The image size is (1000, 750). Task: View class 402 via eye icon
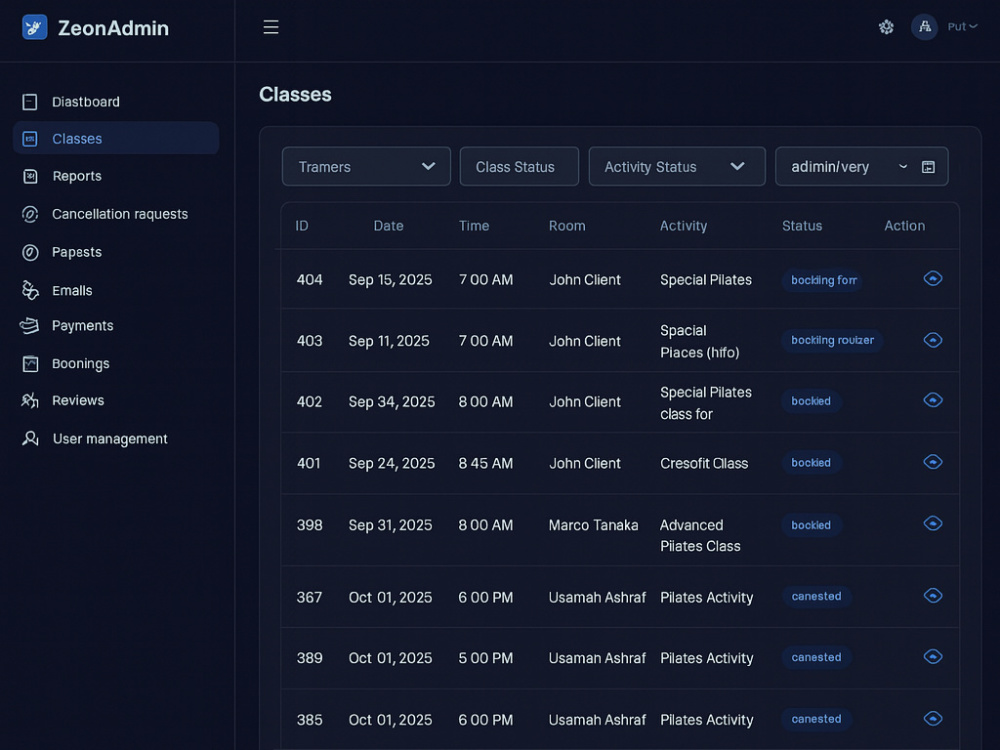coord(933,400)
